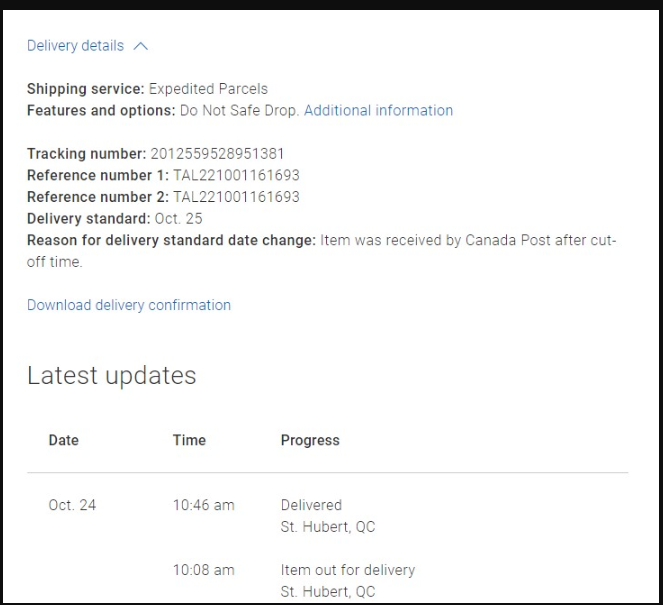
Task: Collapse the Delivery details chevron arrow
Action: click(140, 46)
